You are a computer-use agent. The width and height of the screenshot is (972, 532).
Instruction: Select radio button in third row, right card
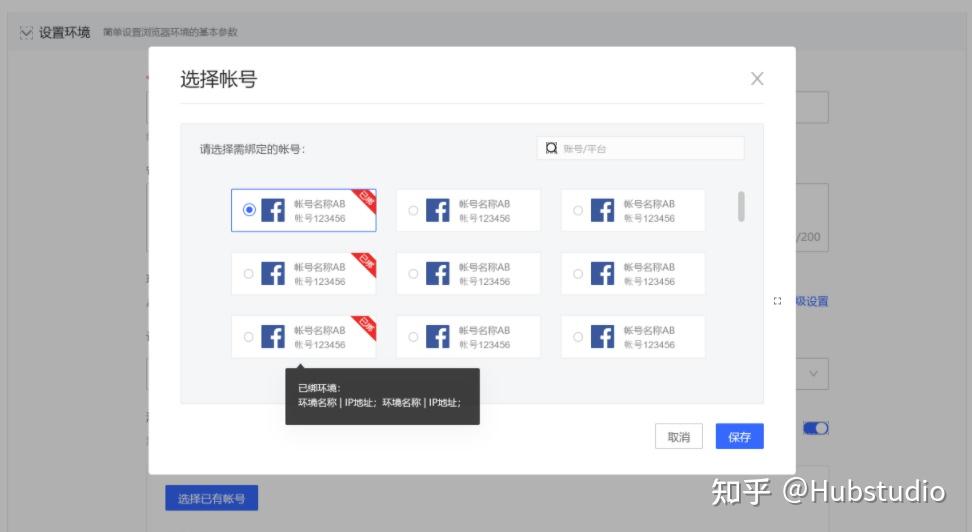(x=578, y=337)
